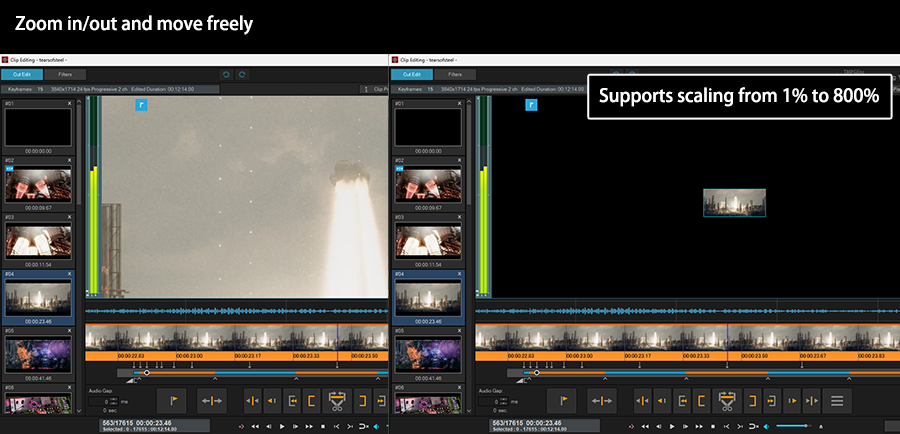
Task: Click the set start bracket in the right window
Action: (703, 400)
